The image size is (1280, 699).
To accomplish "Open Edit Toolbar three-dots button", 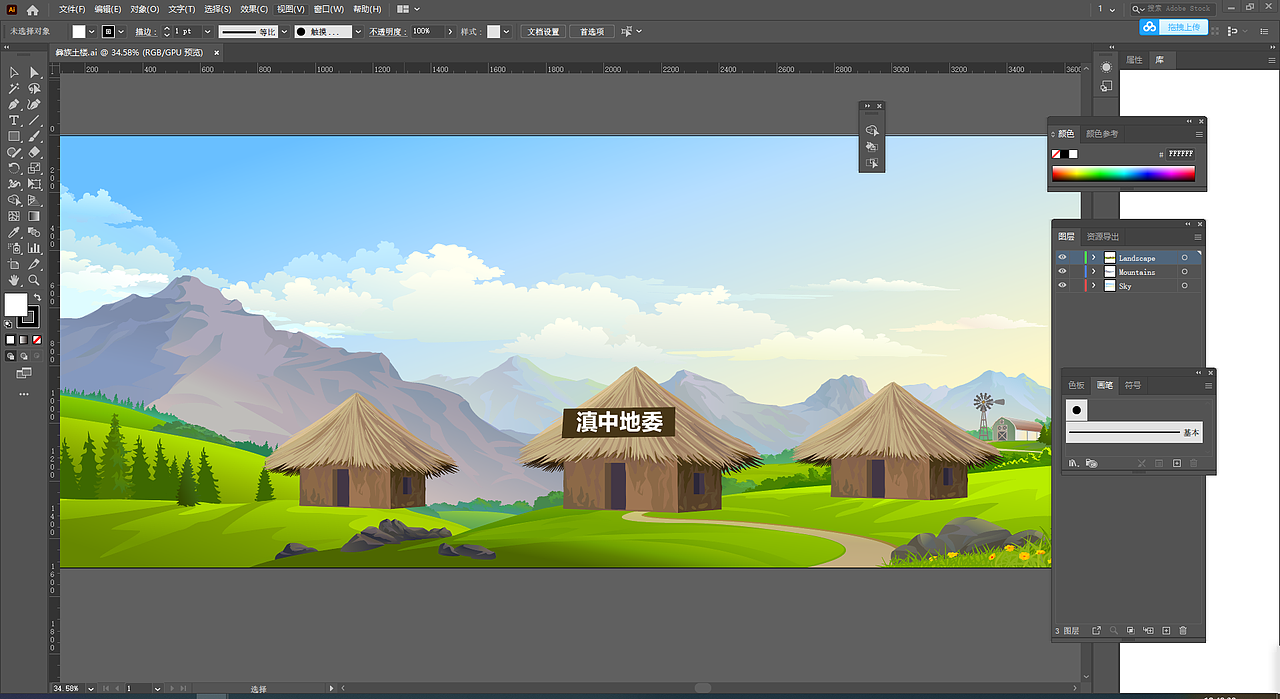I will tap(24, 394).
